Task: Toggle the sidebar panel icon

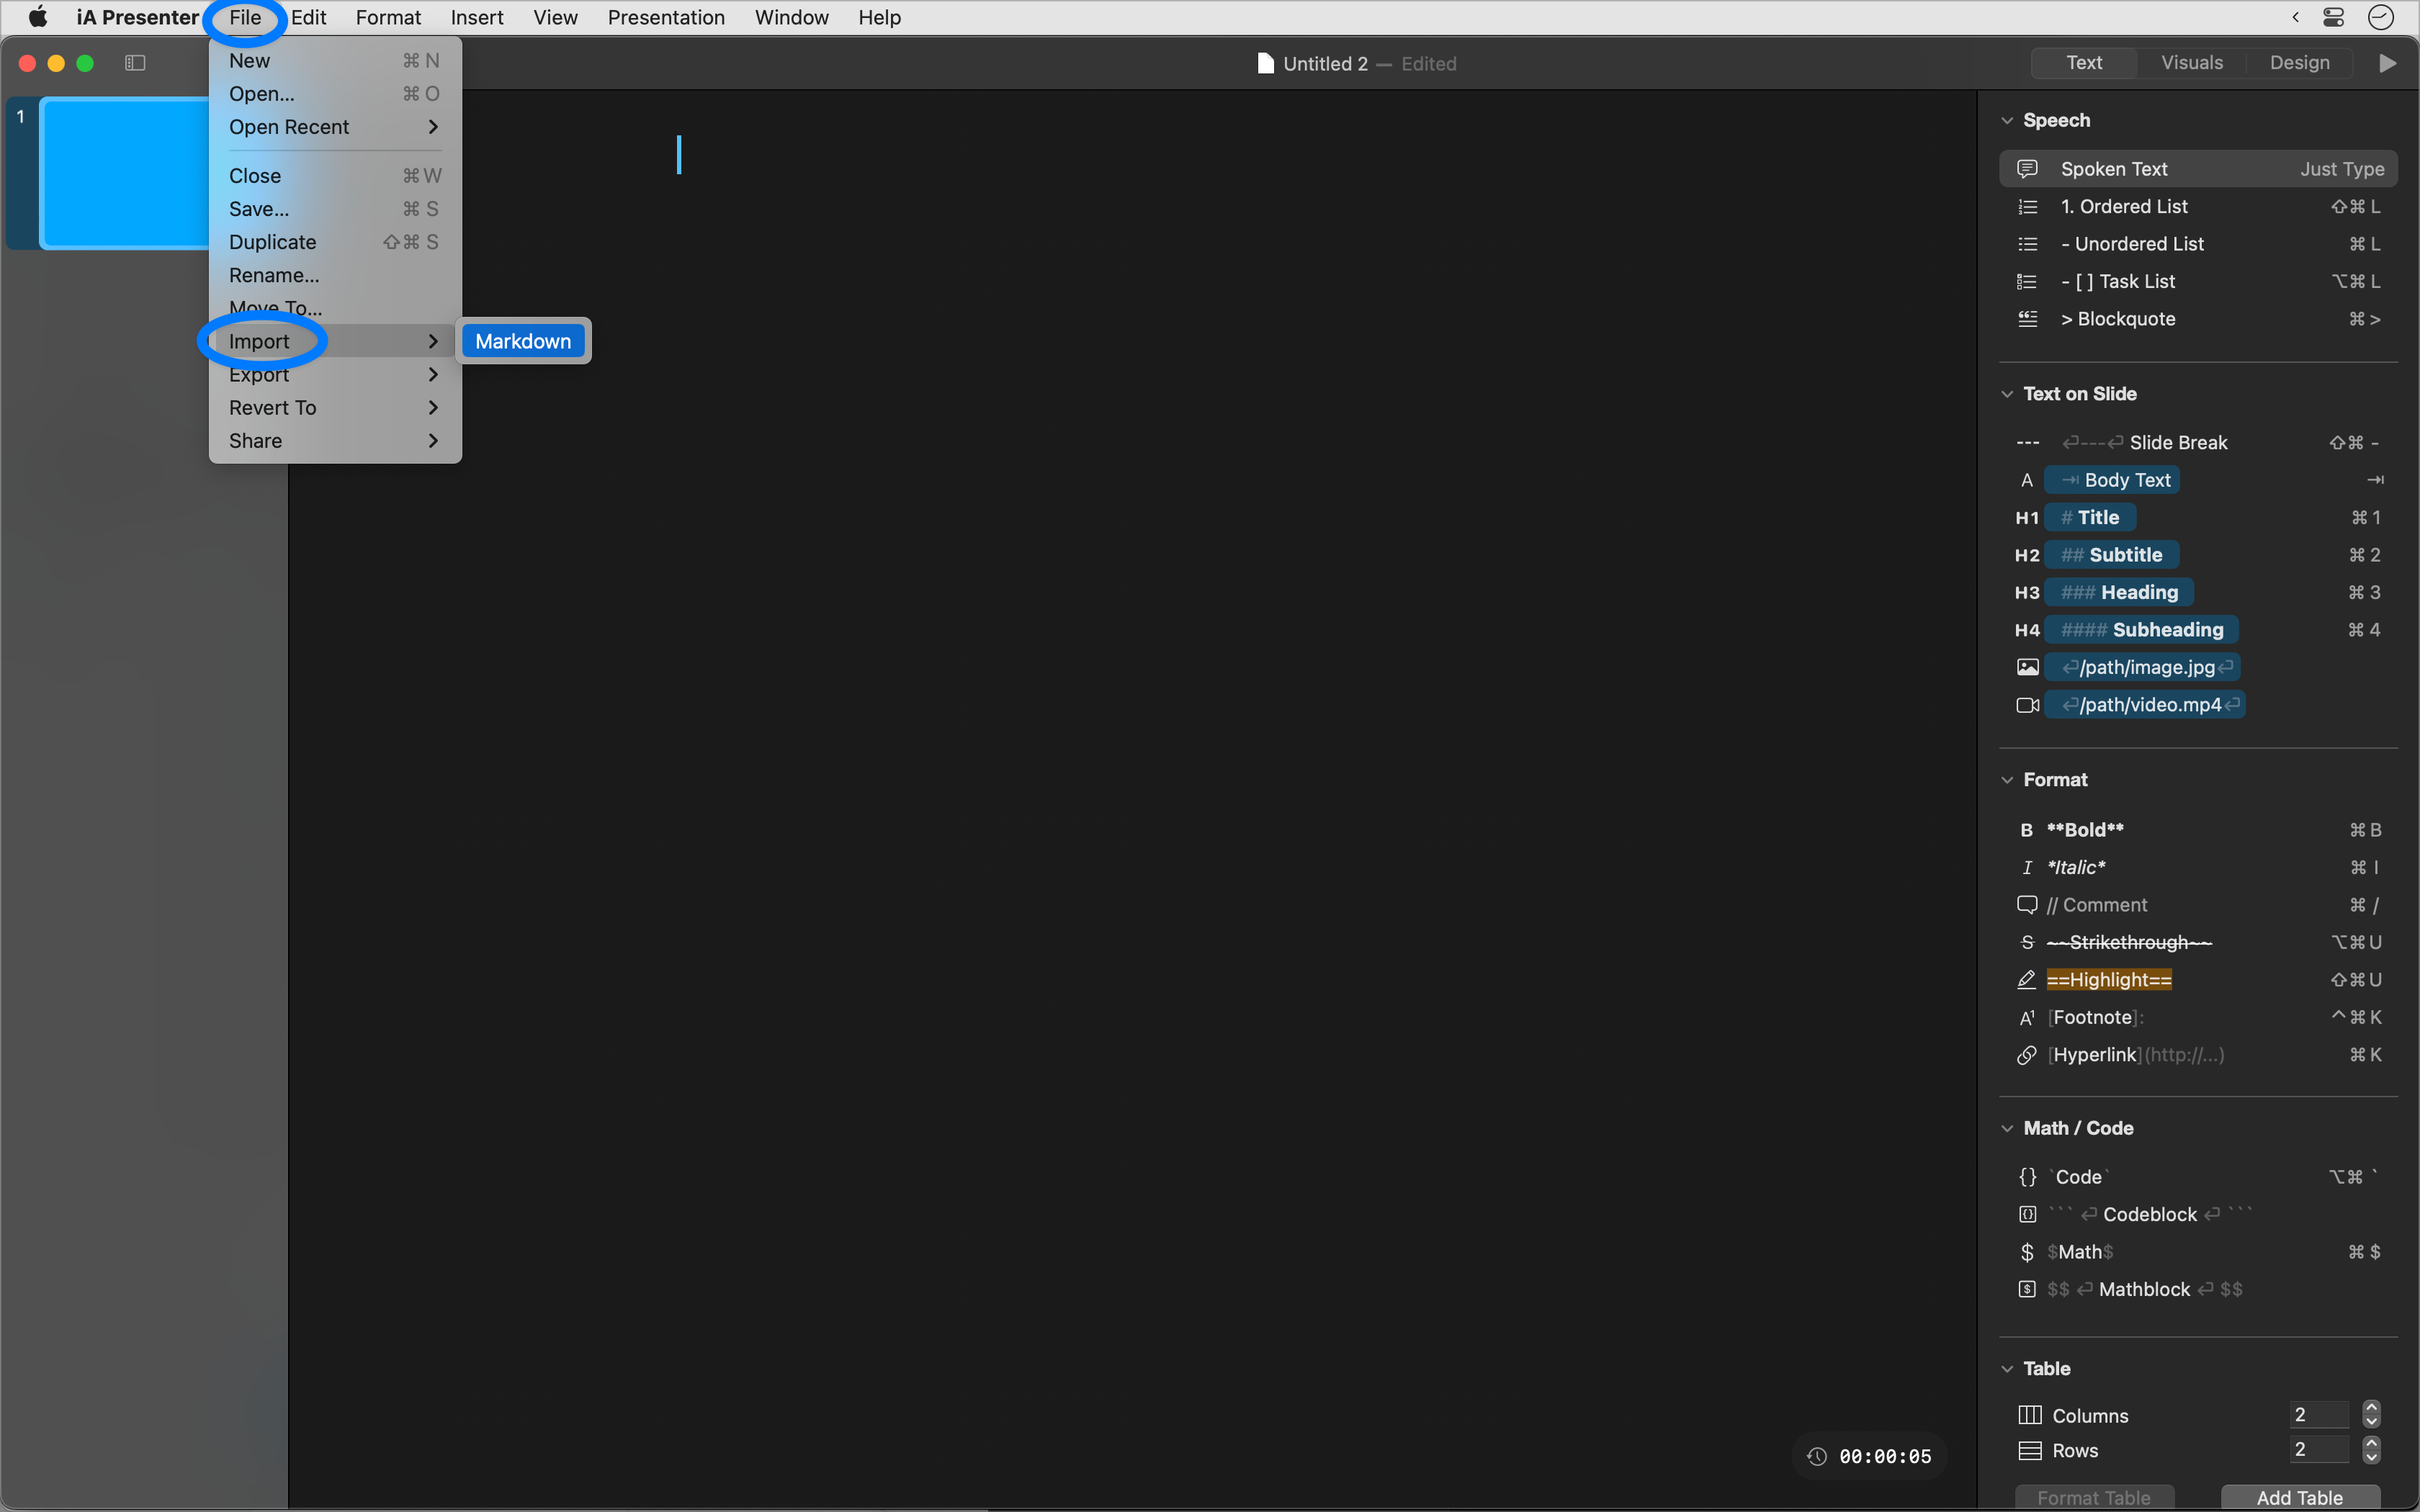Action: (x=135, y=63)
